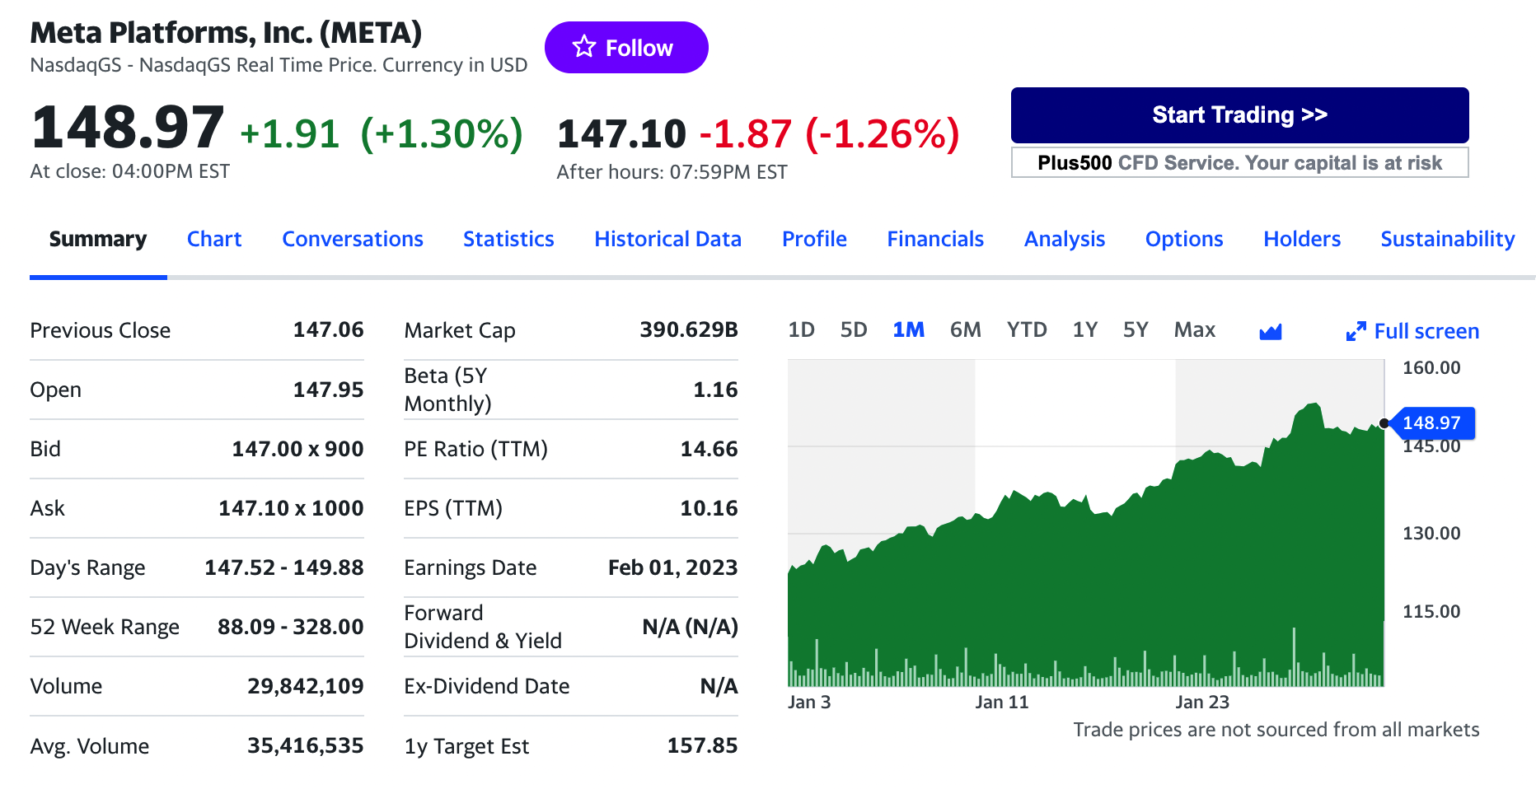Click the Beta (5Y Monthly) label
The image size is (1536, 789).
coord(448,390)
